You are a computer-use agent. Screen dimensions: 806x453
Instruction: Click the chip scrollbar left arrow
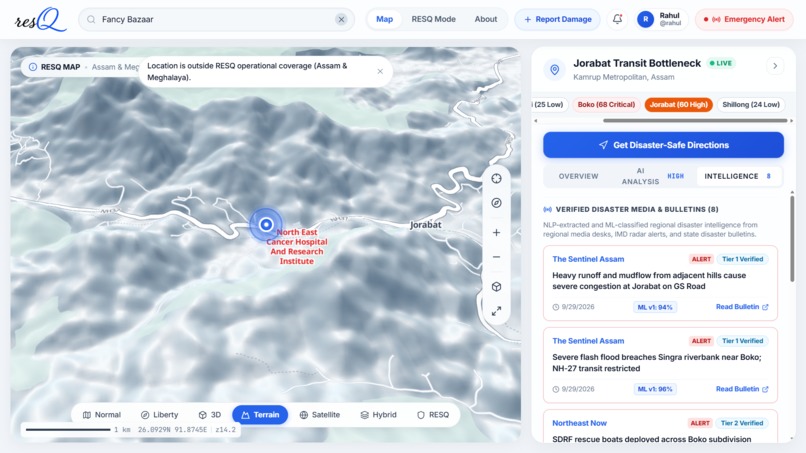click(536, 121)
